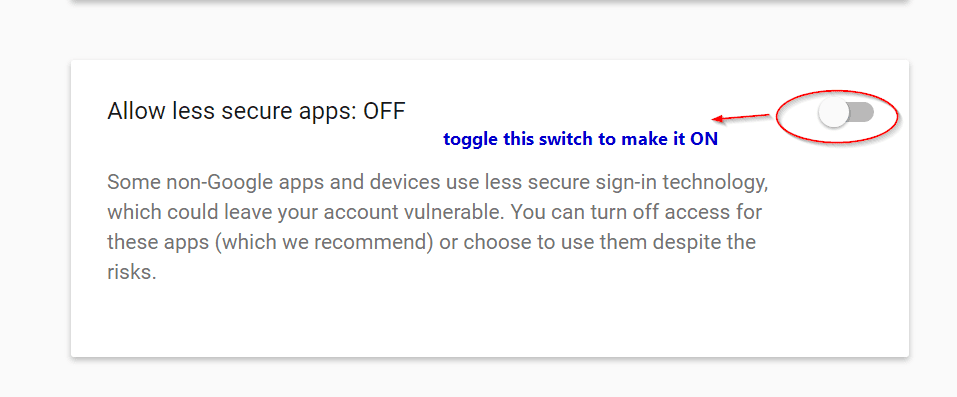
Task: Click the partial card edge at top
Action: click(488, 1)
